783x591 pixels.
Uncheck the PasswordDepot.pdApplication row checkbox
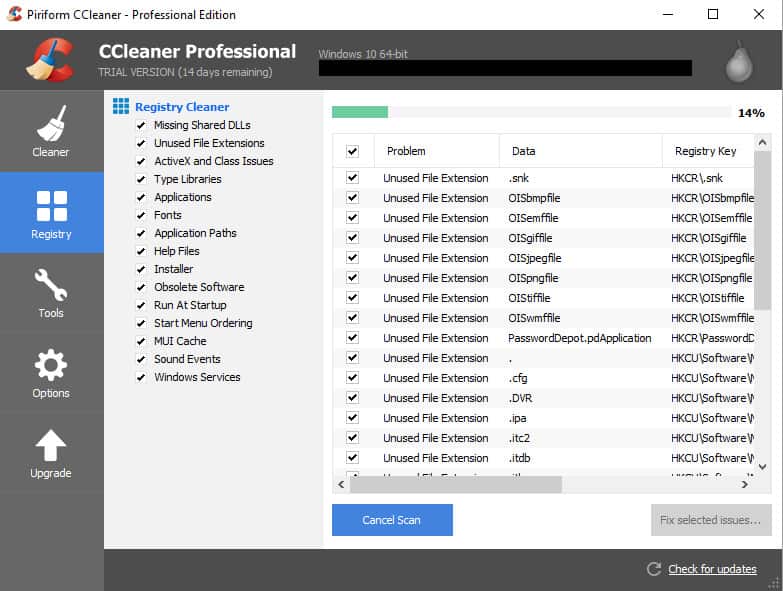(x=353, y=337)
